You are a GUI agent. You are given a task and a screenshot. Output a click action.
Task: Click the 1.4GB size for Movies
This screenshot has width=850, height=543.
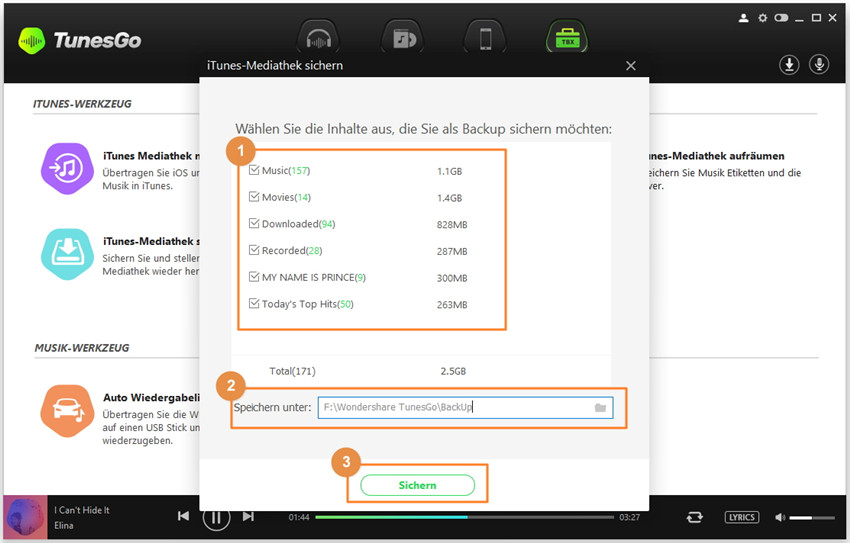pos(449,198)
